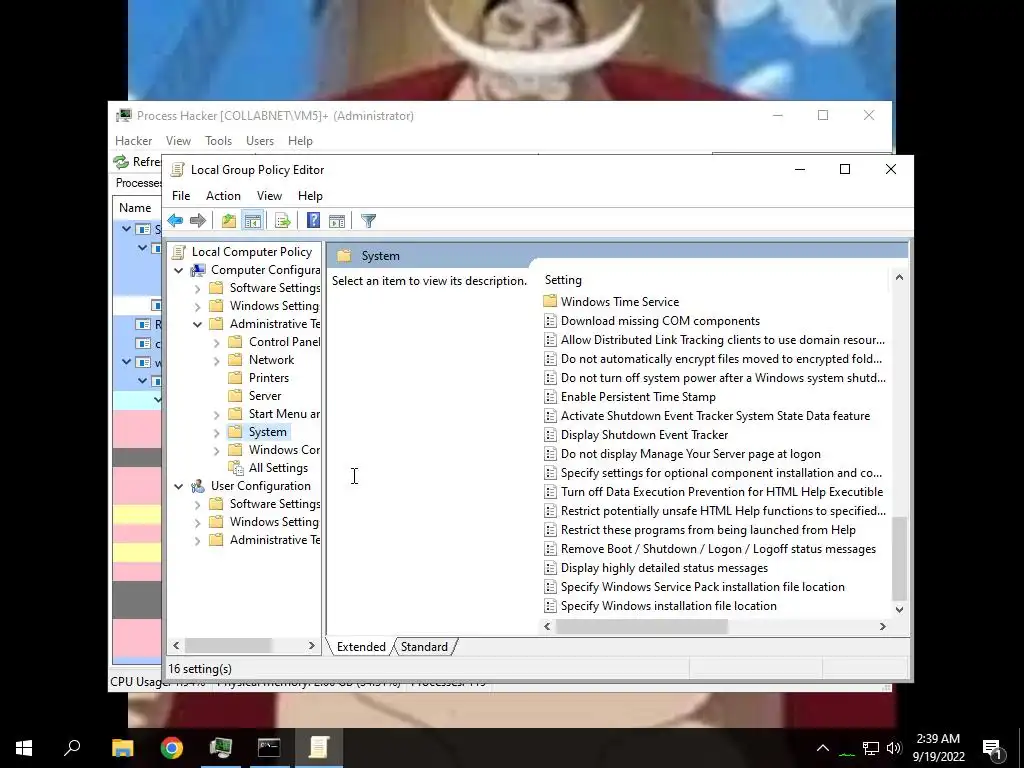1024x768 pixels.
Task: Click the Export List toolbar icon
Action: (x=283, y=221)
